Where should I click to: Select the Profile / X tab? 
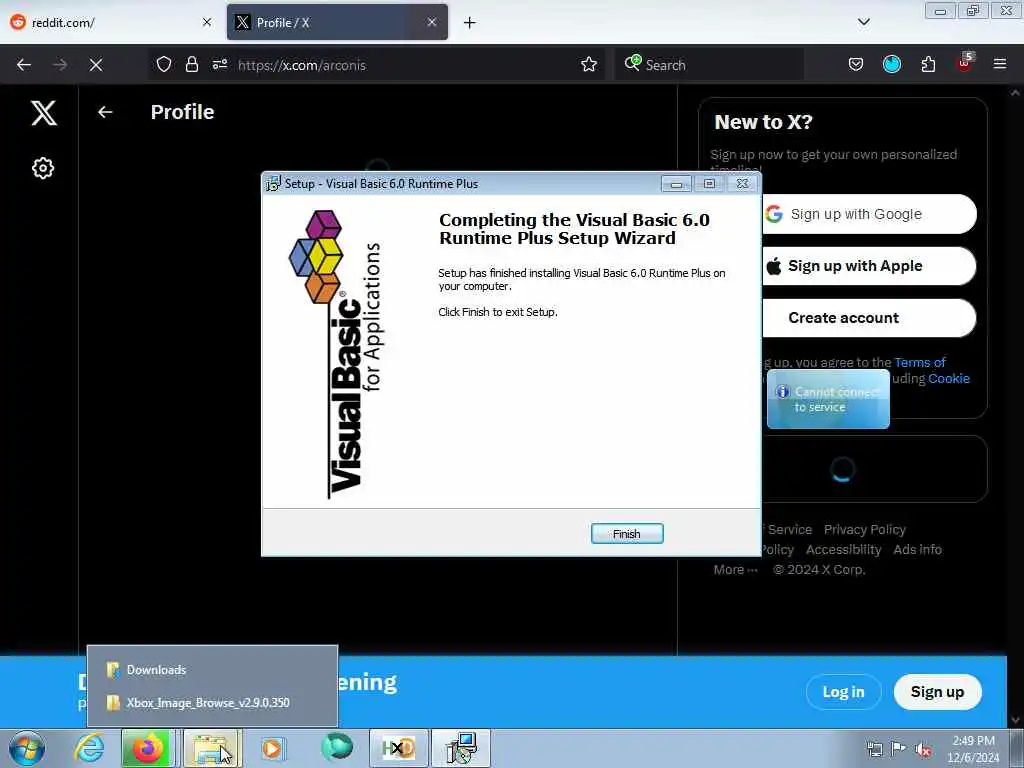337,22
